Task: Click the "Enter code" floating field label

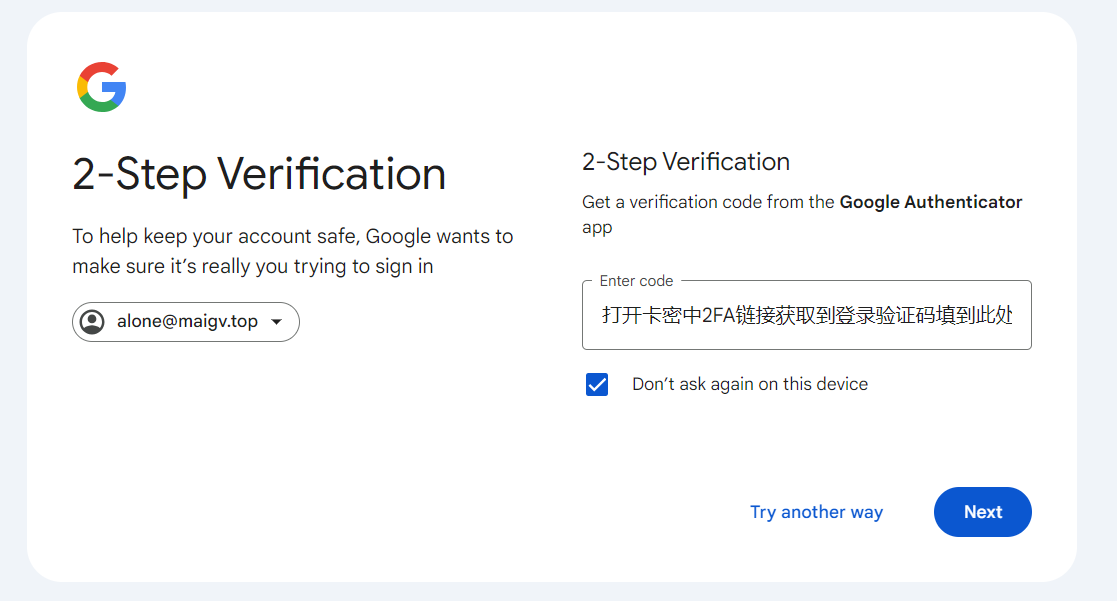Action: click(x=636, y=281)
